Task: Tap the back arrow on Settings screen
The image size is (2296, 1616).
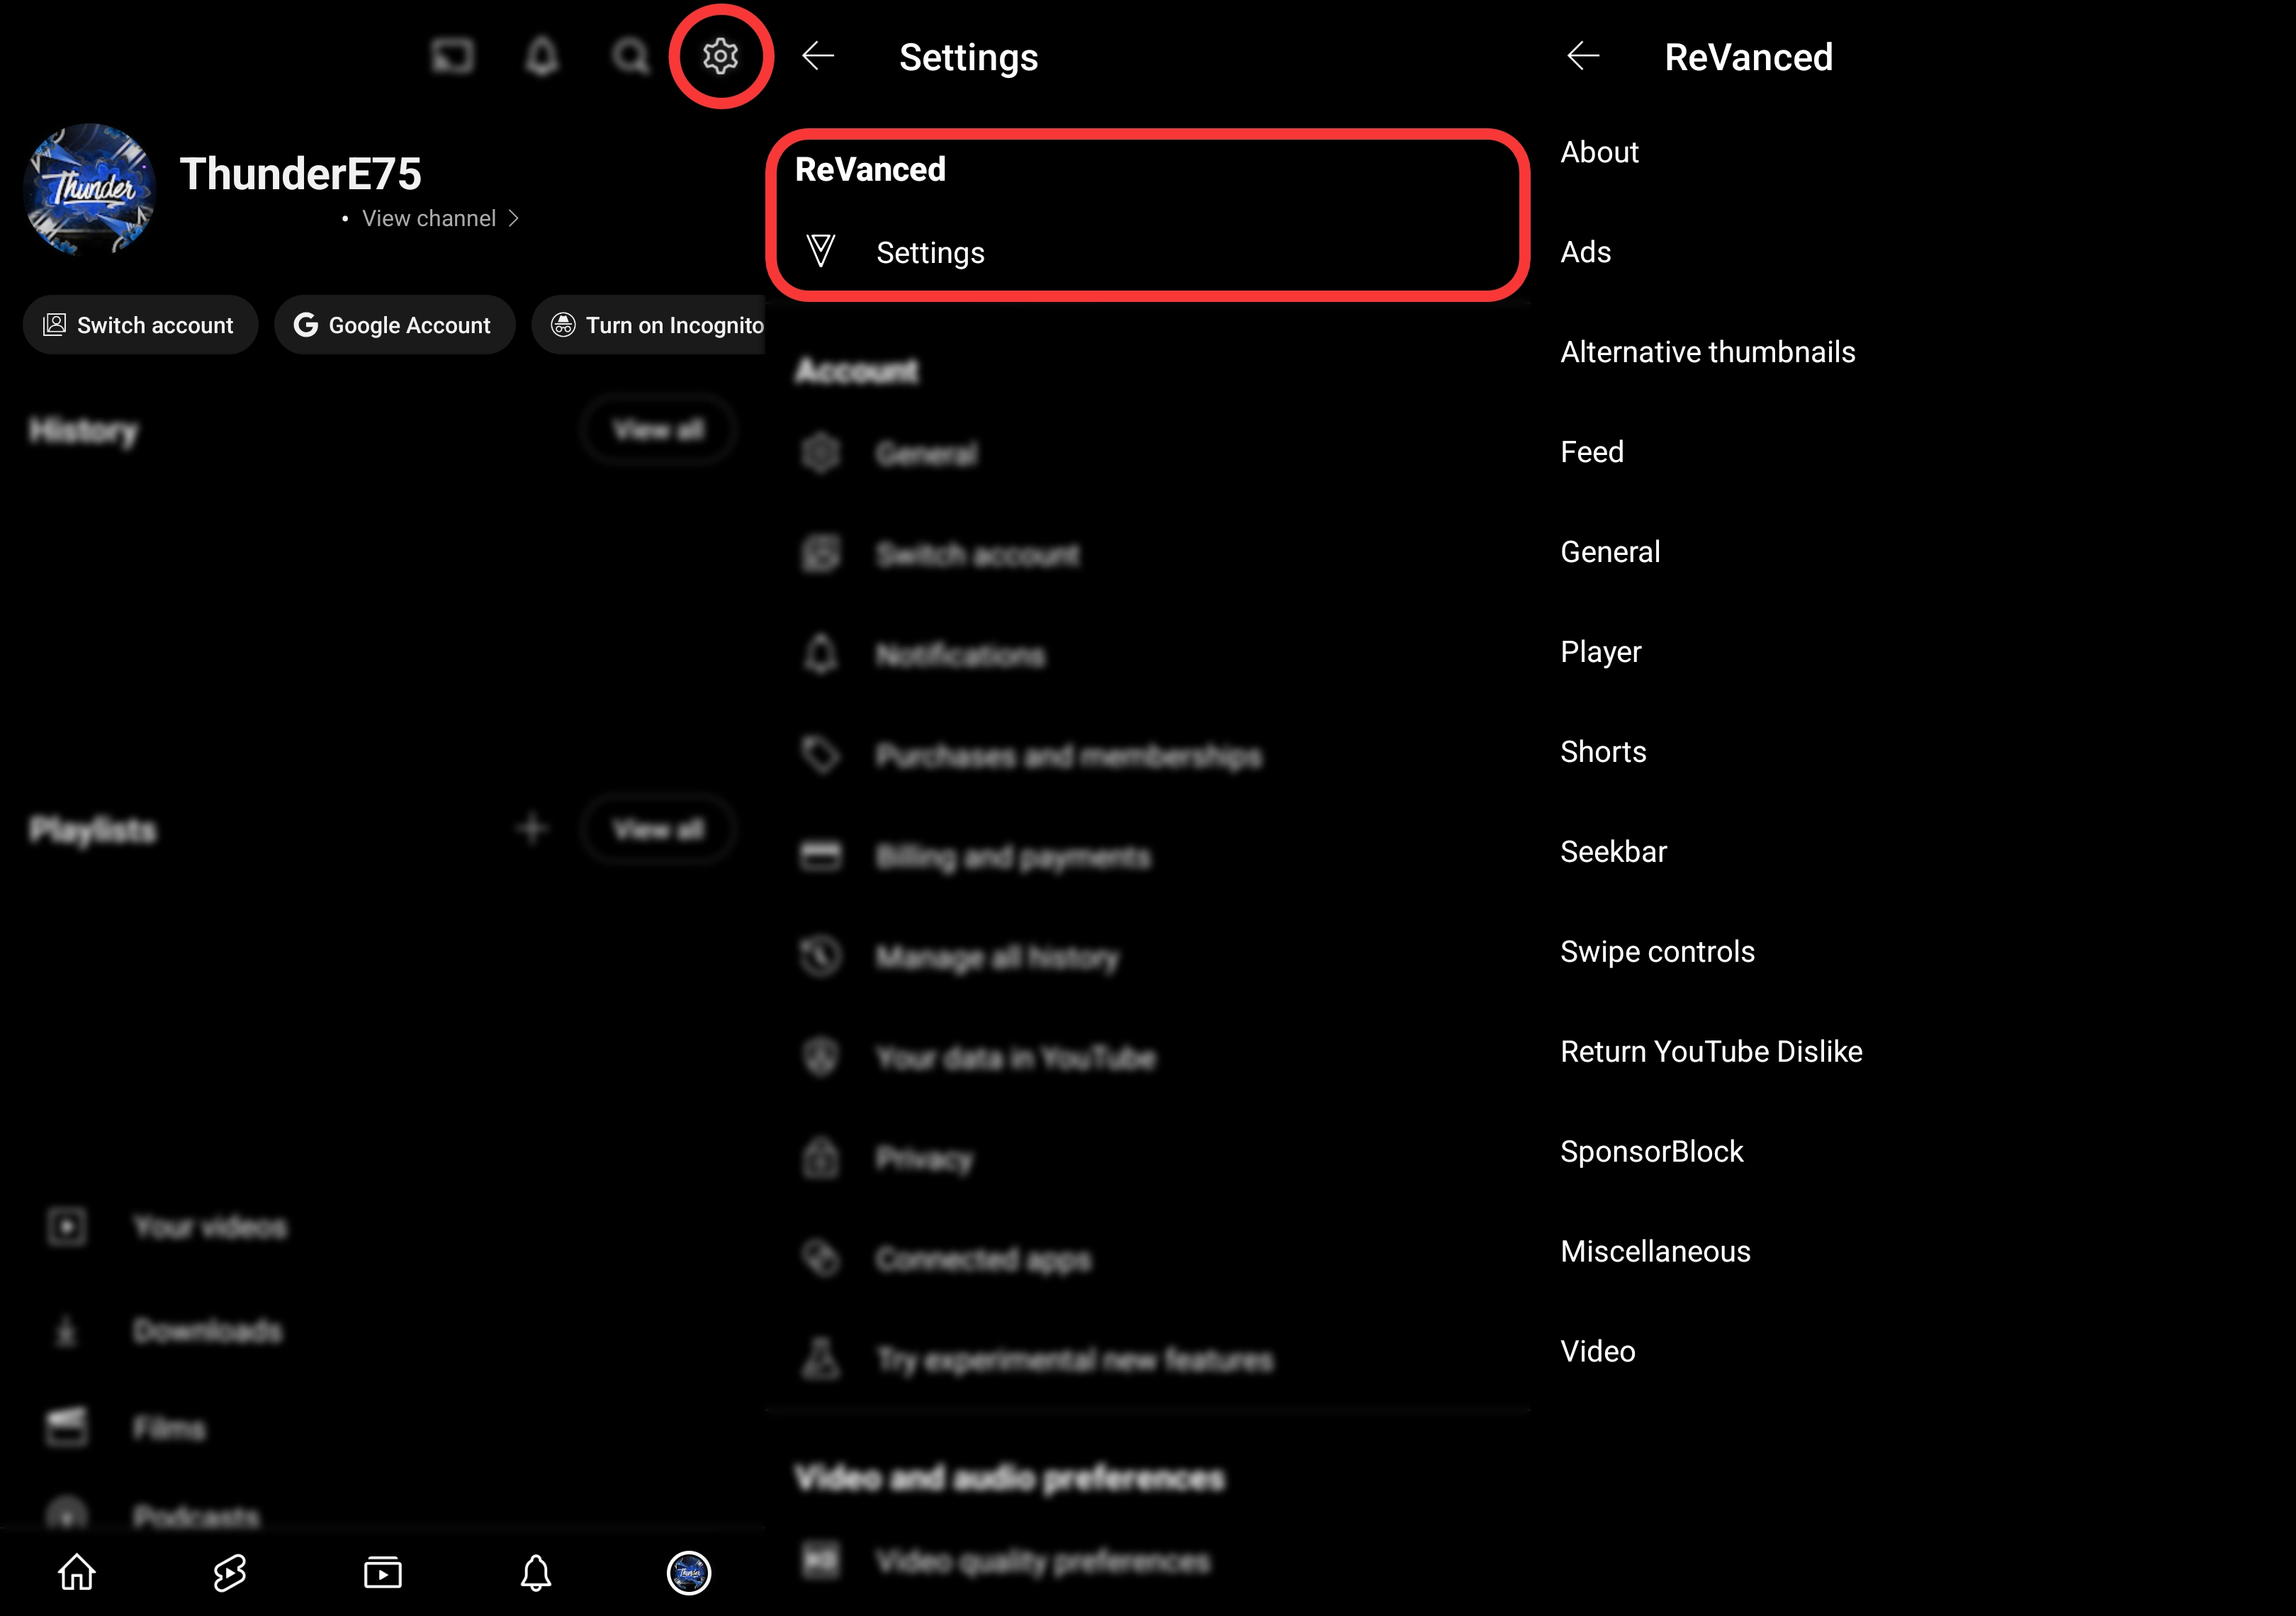Action: [x=818, y=57]
